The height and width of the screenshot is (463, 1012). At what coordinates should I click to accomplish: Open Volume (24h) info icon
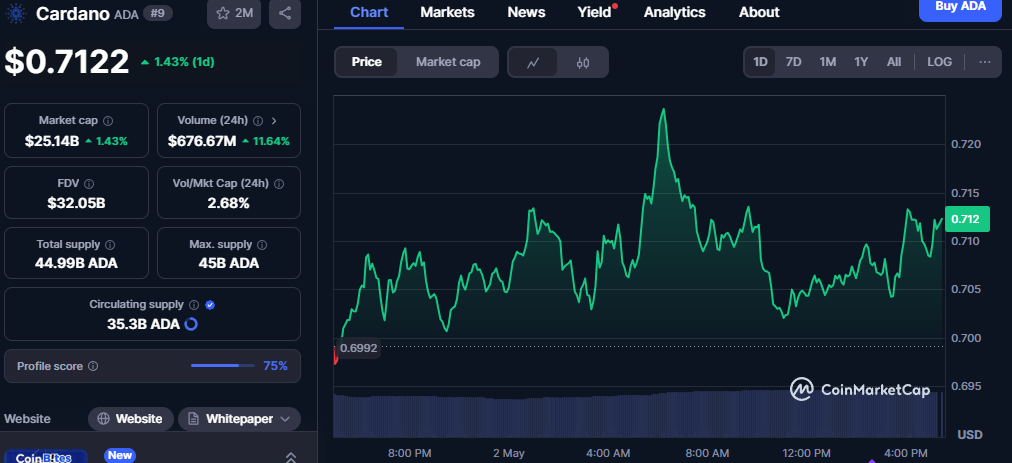[x=258, y=121]
